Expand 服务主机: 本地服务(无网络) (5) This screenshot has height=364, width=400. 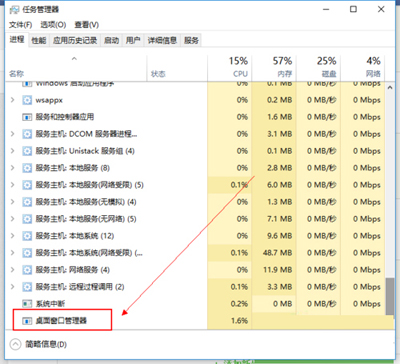[x=13, y=219]
